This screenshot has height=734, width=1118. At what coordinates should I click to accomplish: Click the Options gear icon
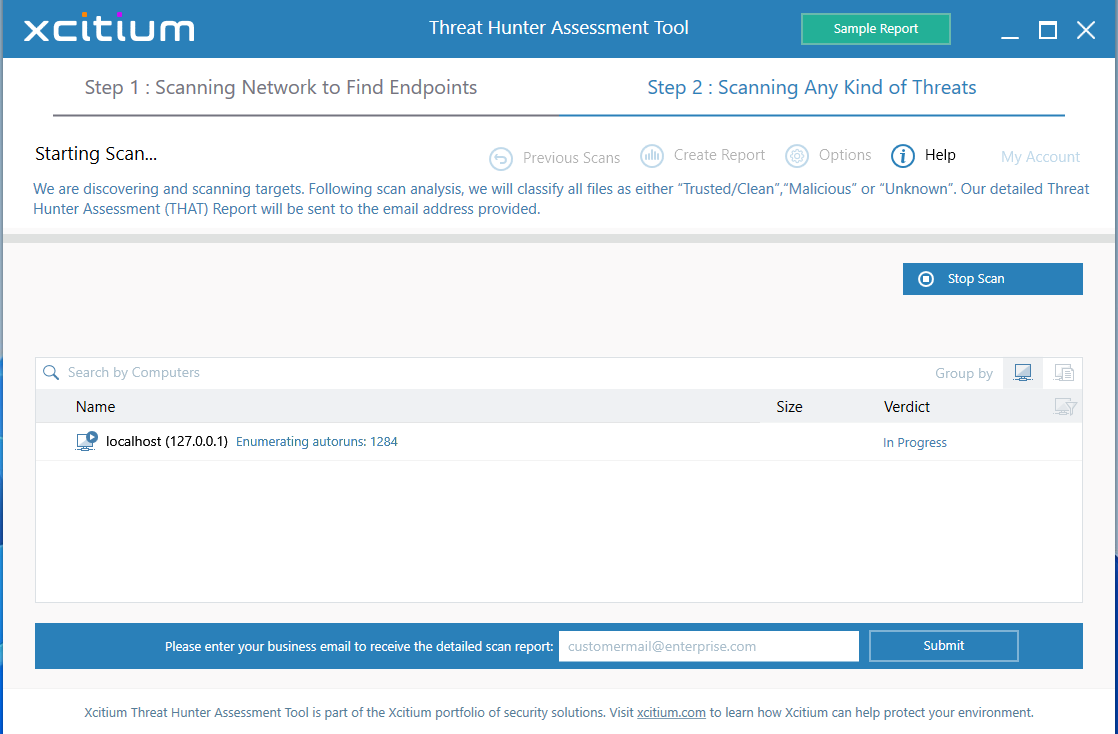796,156
